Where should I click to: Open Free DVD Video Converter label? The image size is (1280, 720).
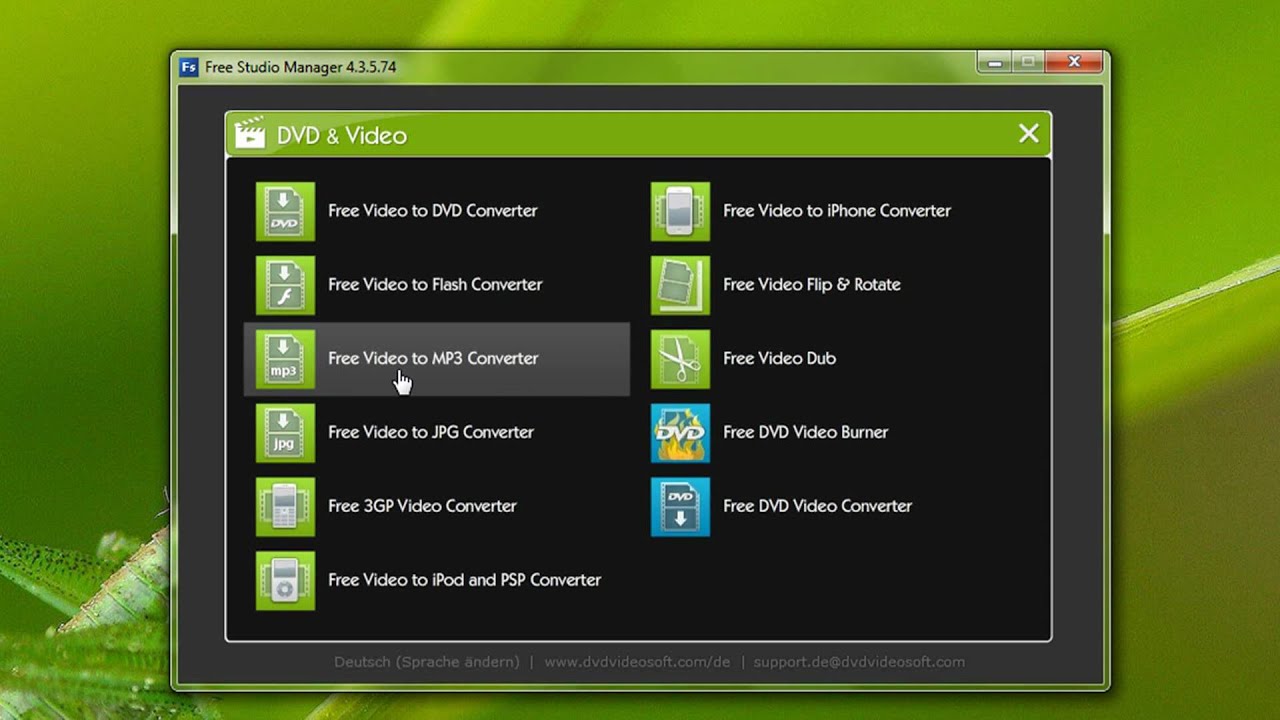coord(817,506)
